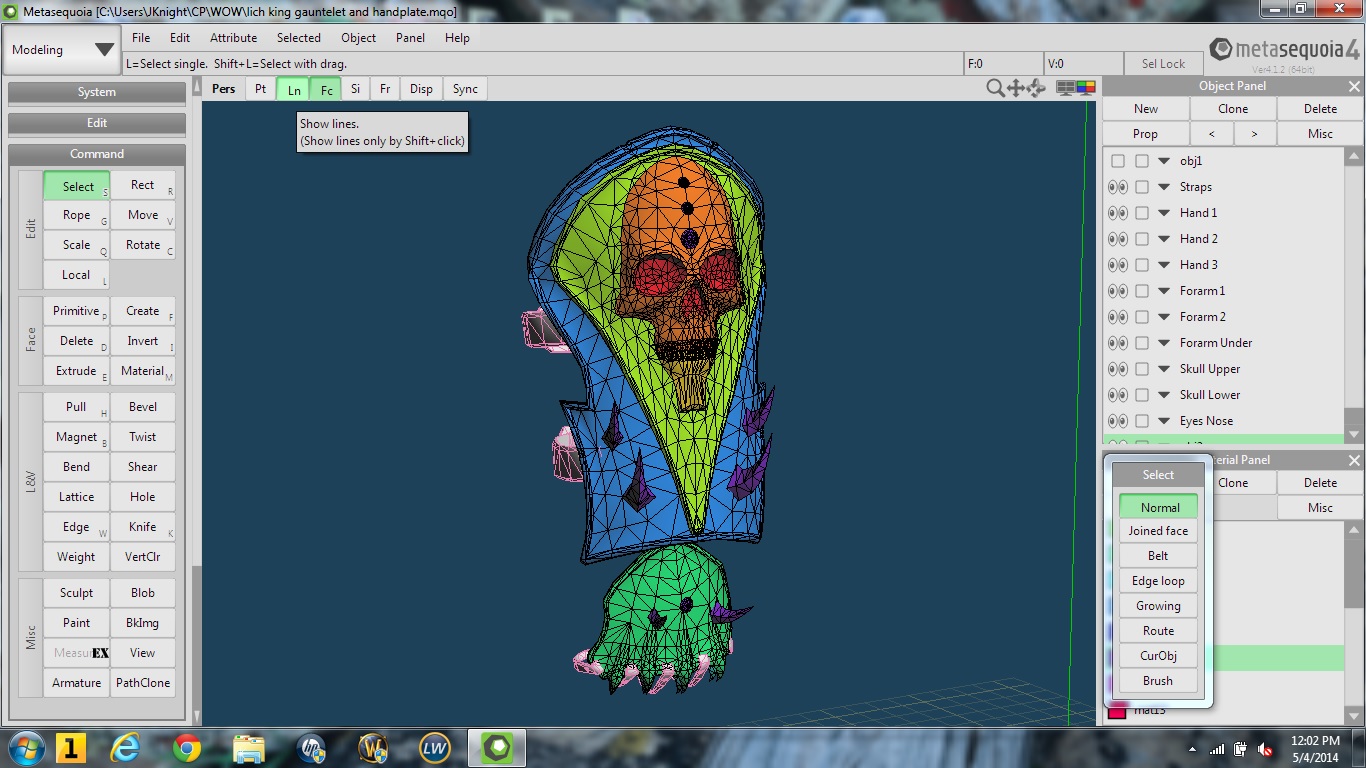Click the power plug tray icon
The height and width of the screenshot is (768, 1366).
pyautogui.click(x=1241, y=749)
